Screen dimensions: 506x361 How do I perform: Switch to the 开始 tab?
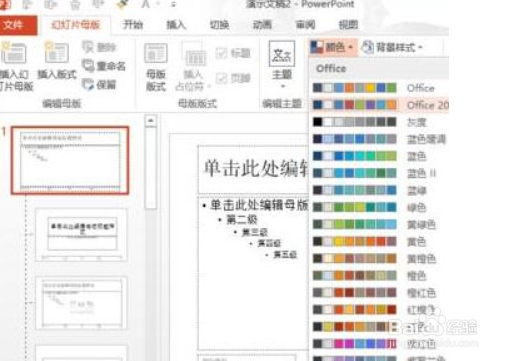pos(133,25)
